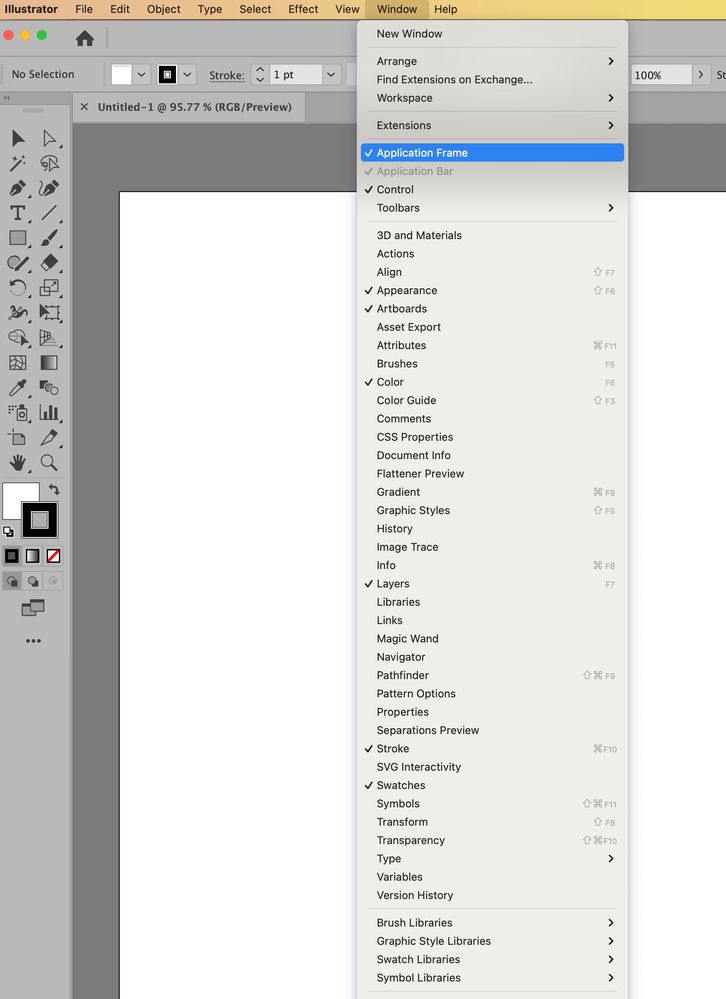Select the Pen tool
The image size is (726, 999).
18,188
